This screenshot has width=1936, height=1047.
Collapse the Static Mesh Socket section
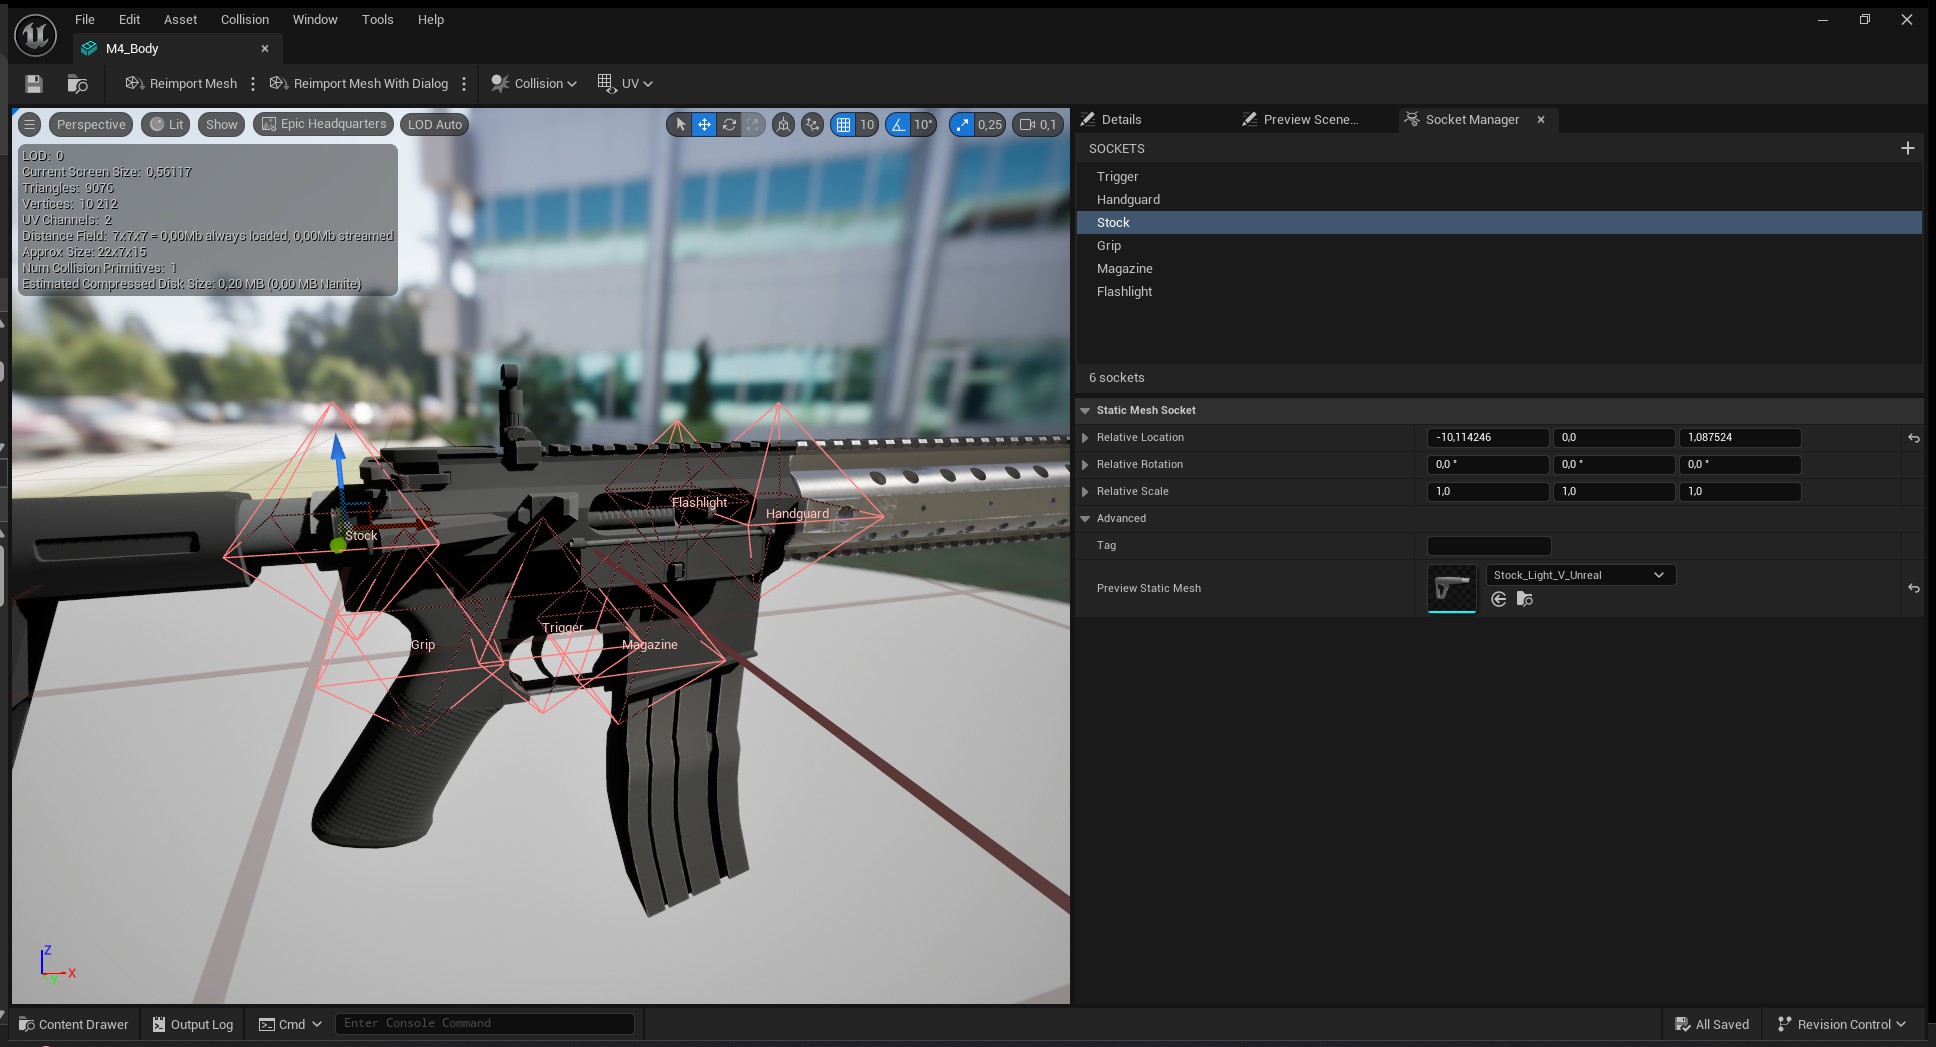[1085, 410]
